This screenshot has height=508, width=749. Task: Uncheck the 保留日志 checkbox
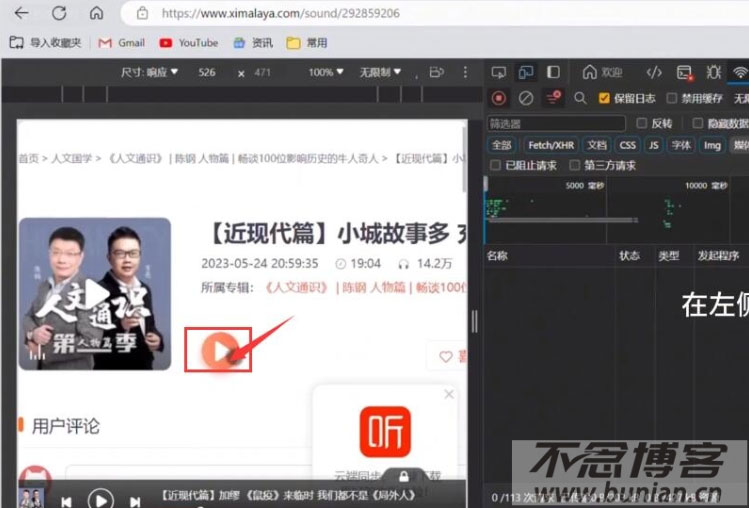[x=604, y=98]
